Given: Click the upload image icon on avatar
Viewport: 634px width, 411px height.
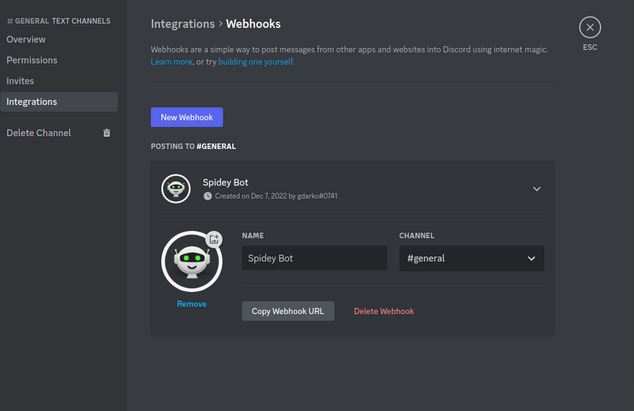Looking at the screenshot, I should click(x=214, y=239).
